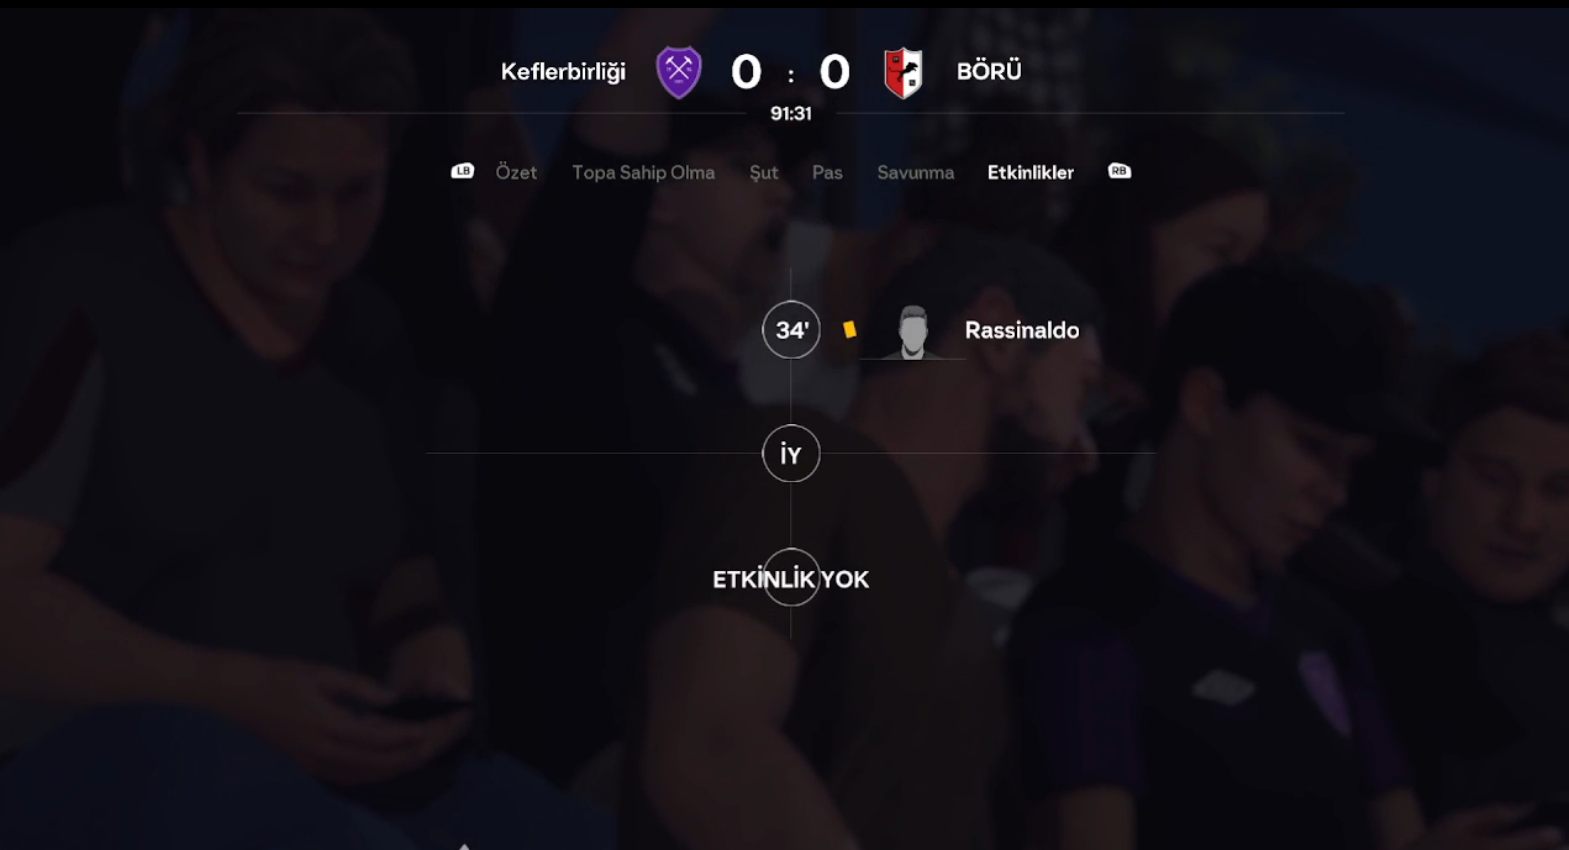Image resolution: width=1569 pixels, height=850 pixels.
Task: Click the Rassinaldo player name
Action: [x=1022, y=330]
